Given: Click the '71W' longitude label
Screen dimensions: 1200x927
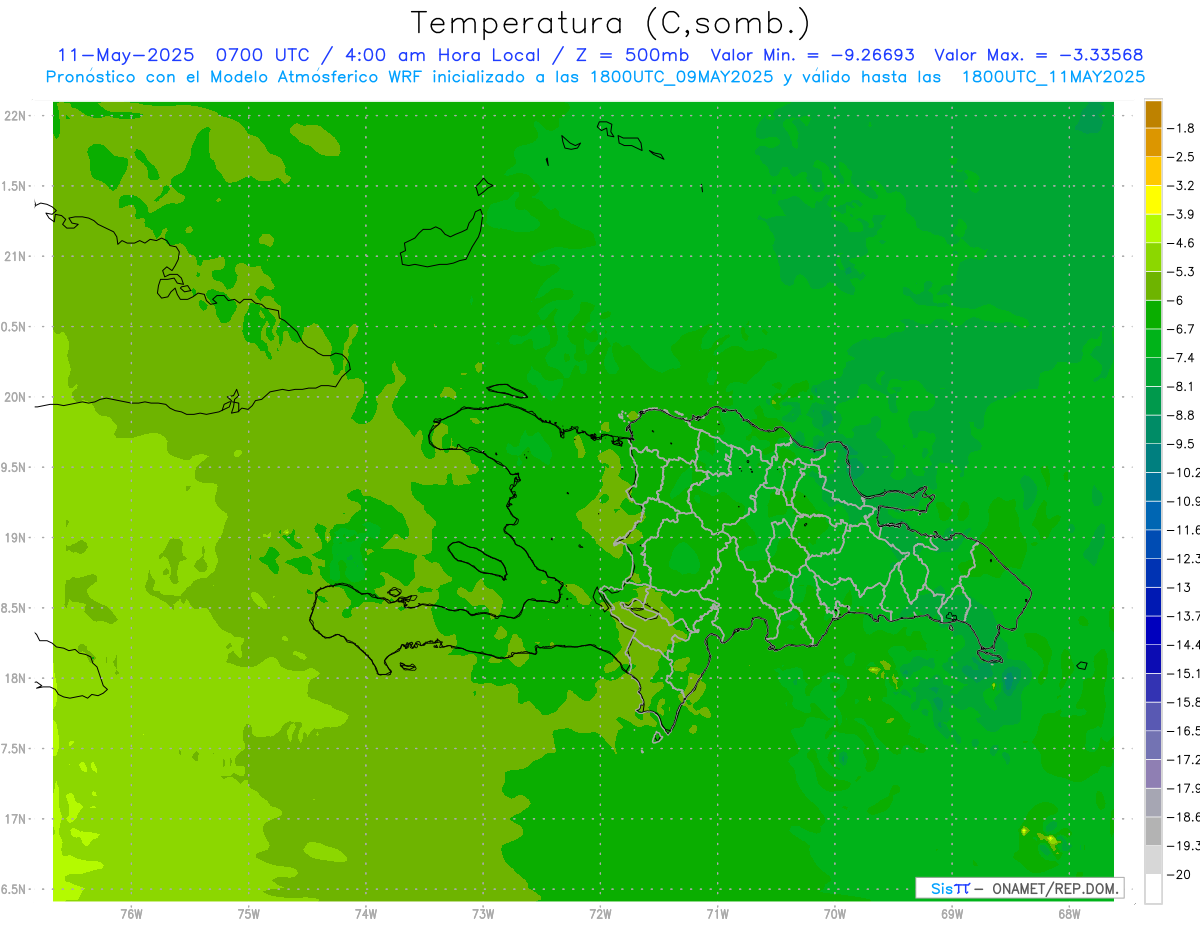Looking at the screenshot, I should point(717,913).
